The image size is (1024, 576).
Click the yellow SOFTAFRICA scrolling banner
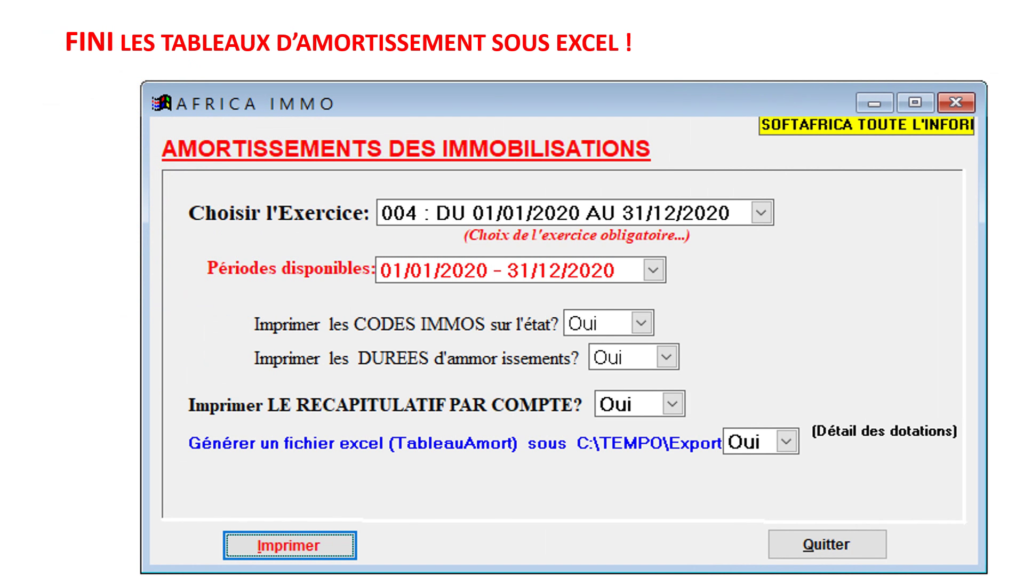[866, 126]
